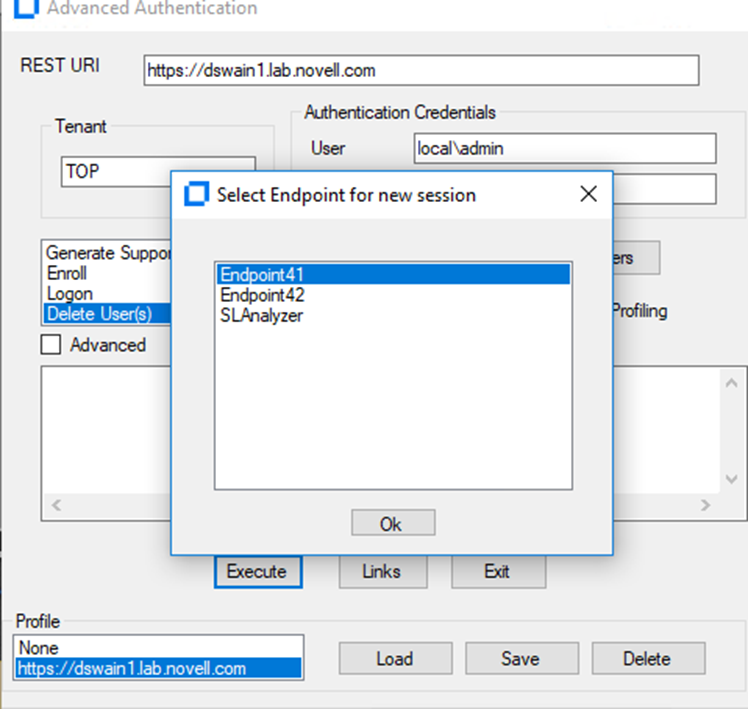Screen dimensions: 748x709
Task: Enable the Advanced checkbox
Action: click(x=51, y=344)
